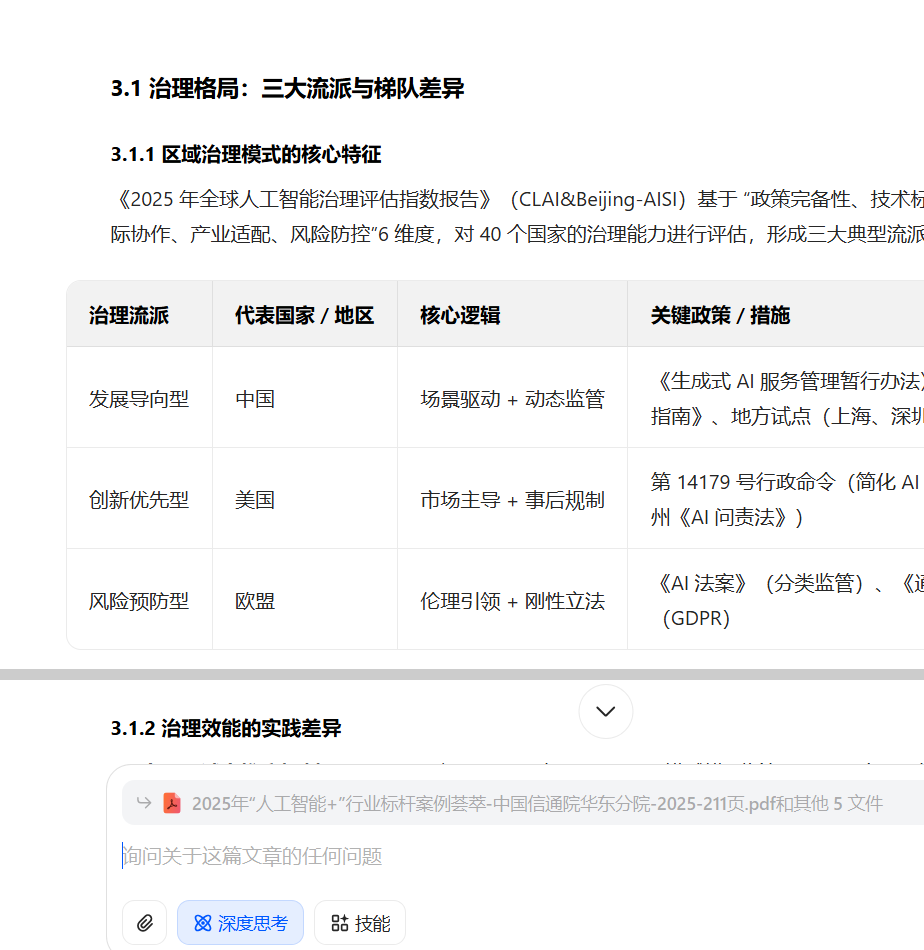Click the 伦理引领 + 刚性立法 cell

point(512,601)
